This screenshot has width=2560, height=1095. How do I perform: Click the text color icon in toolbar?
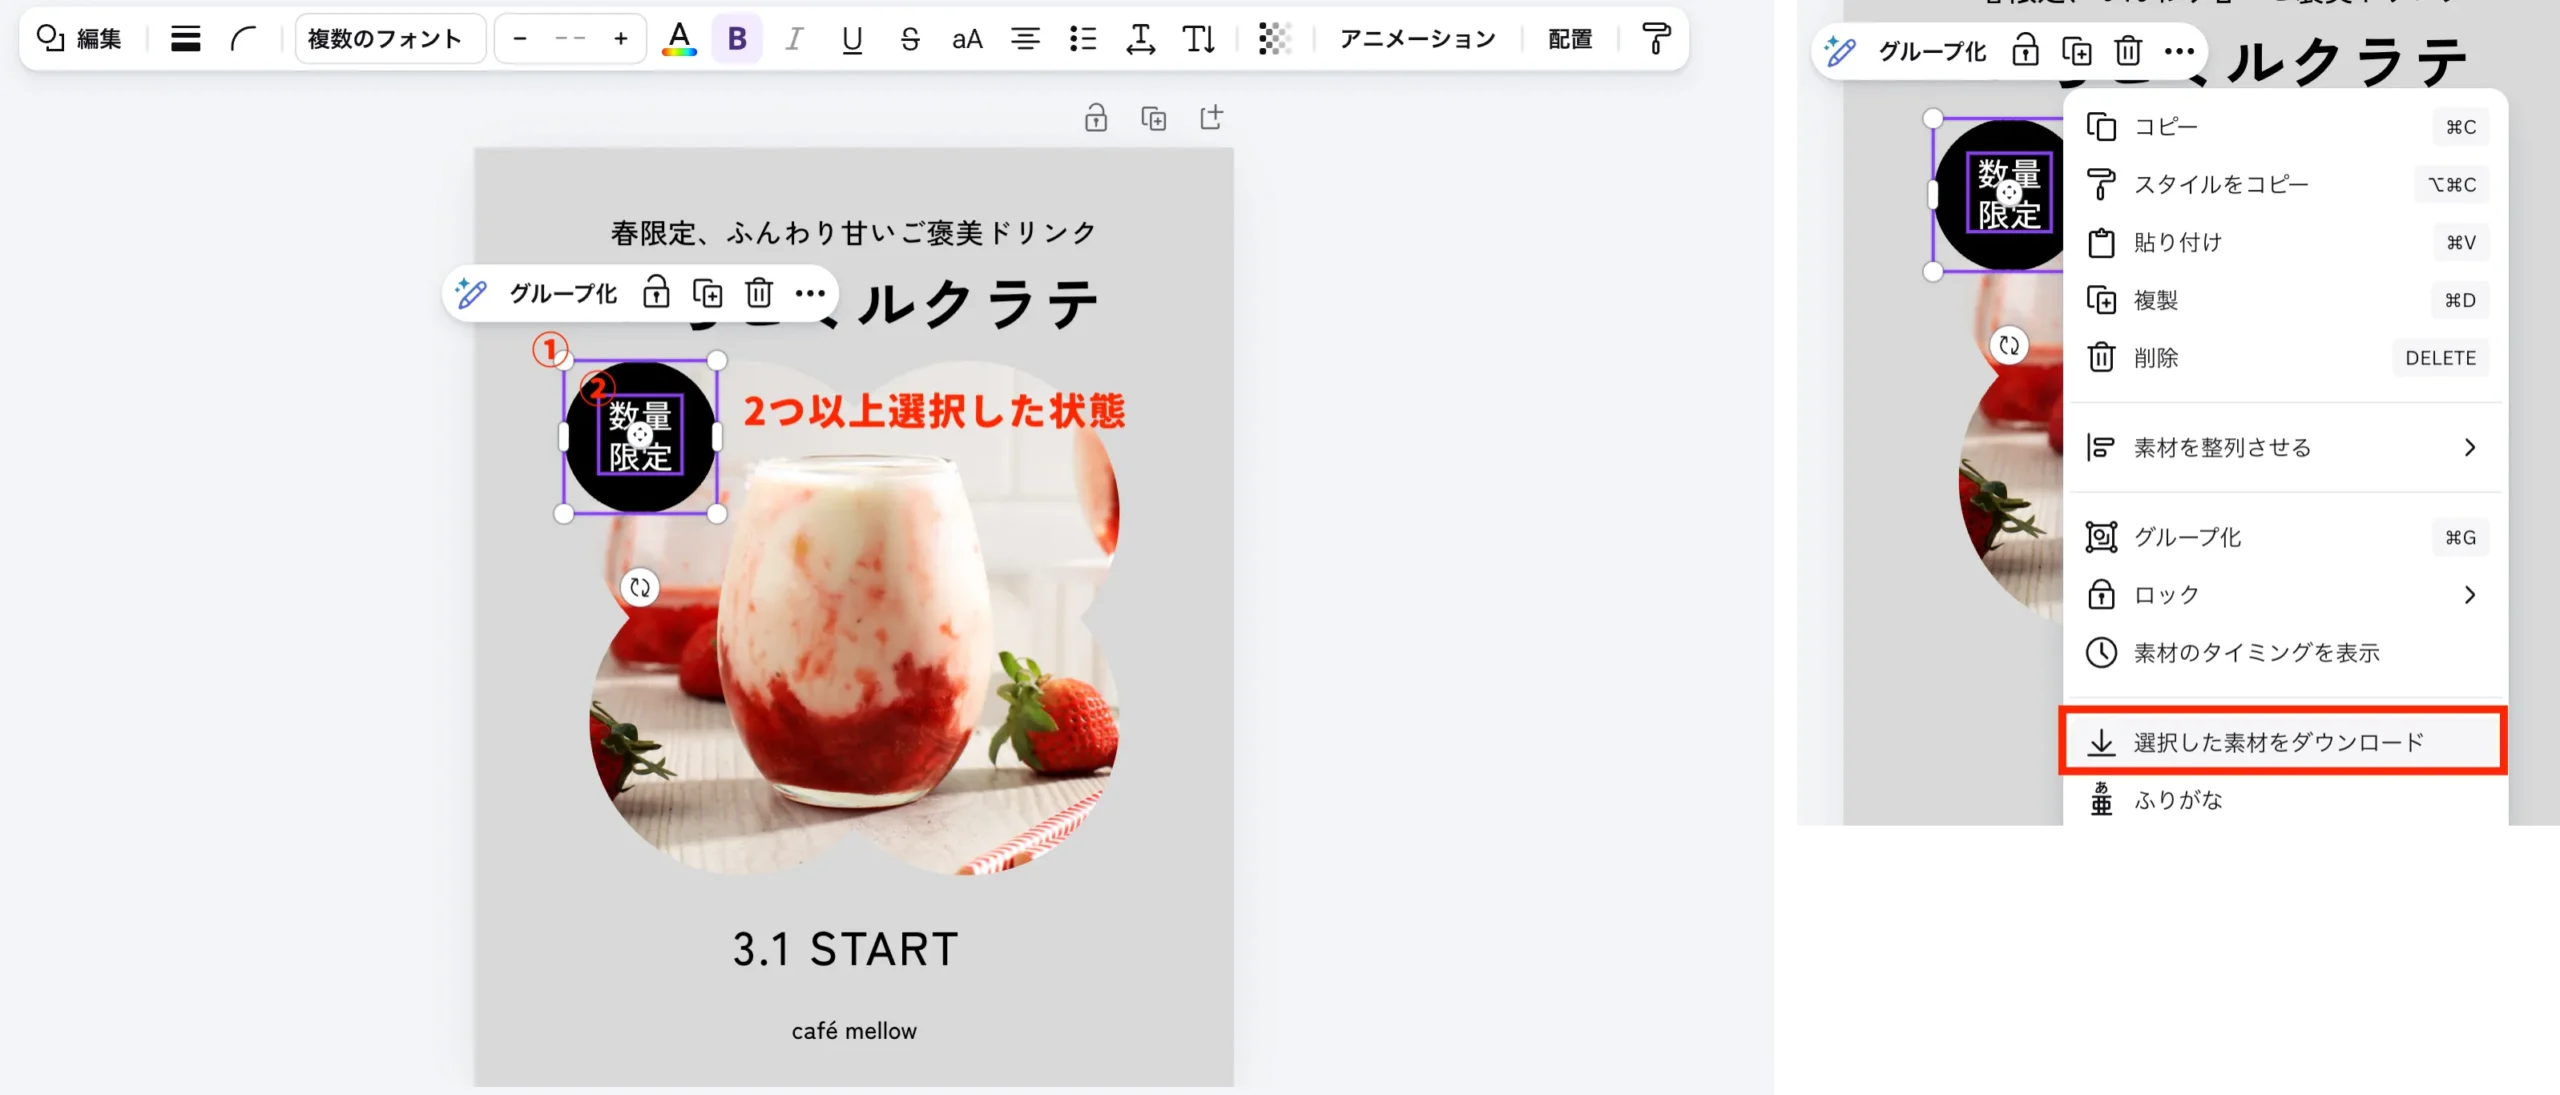click(679, 39)
